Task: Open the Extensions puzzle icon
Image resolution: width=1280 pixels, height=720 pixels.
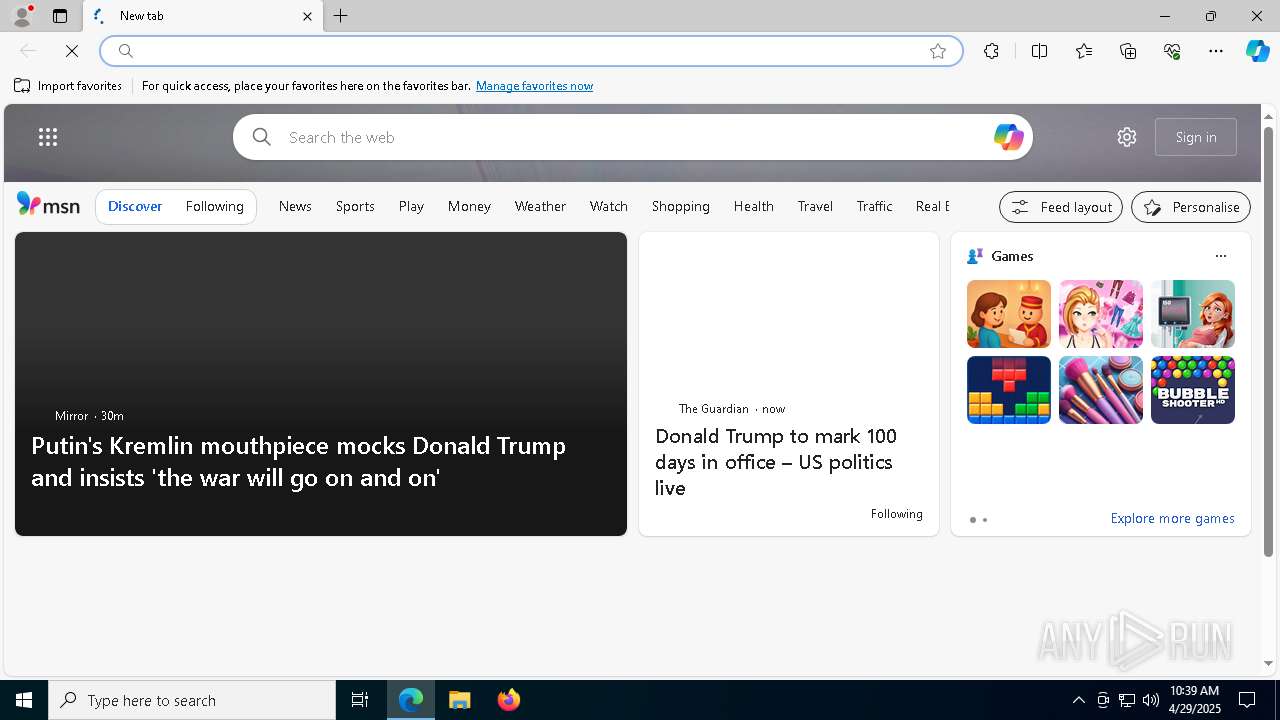Action: [x=991, y=51]
